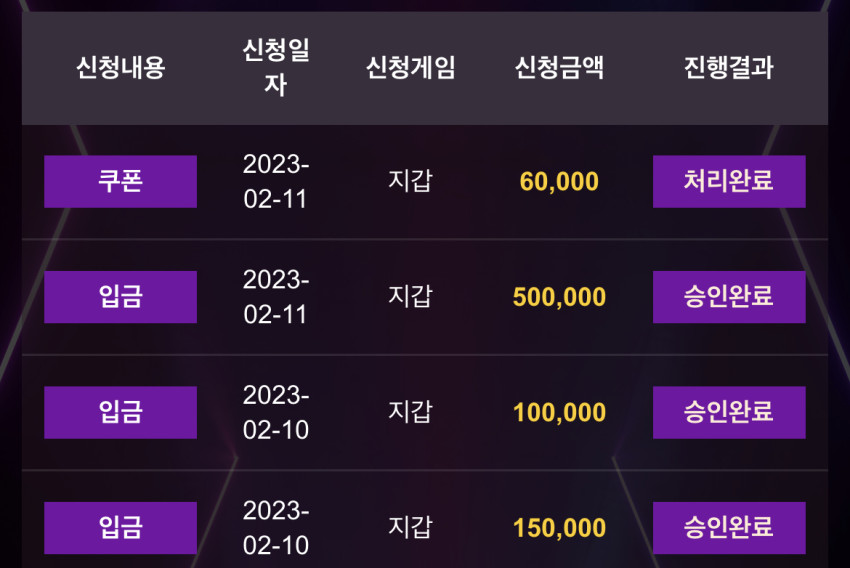The height and width of the screenshot is (568, 850).
Task: Click the 처리완료 status button
Action: click(729, 182)
